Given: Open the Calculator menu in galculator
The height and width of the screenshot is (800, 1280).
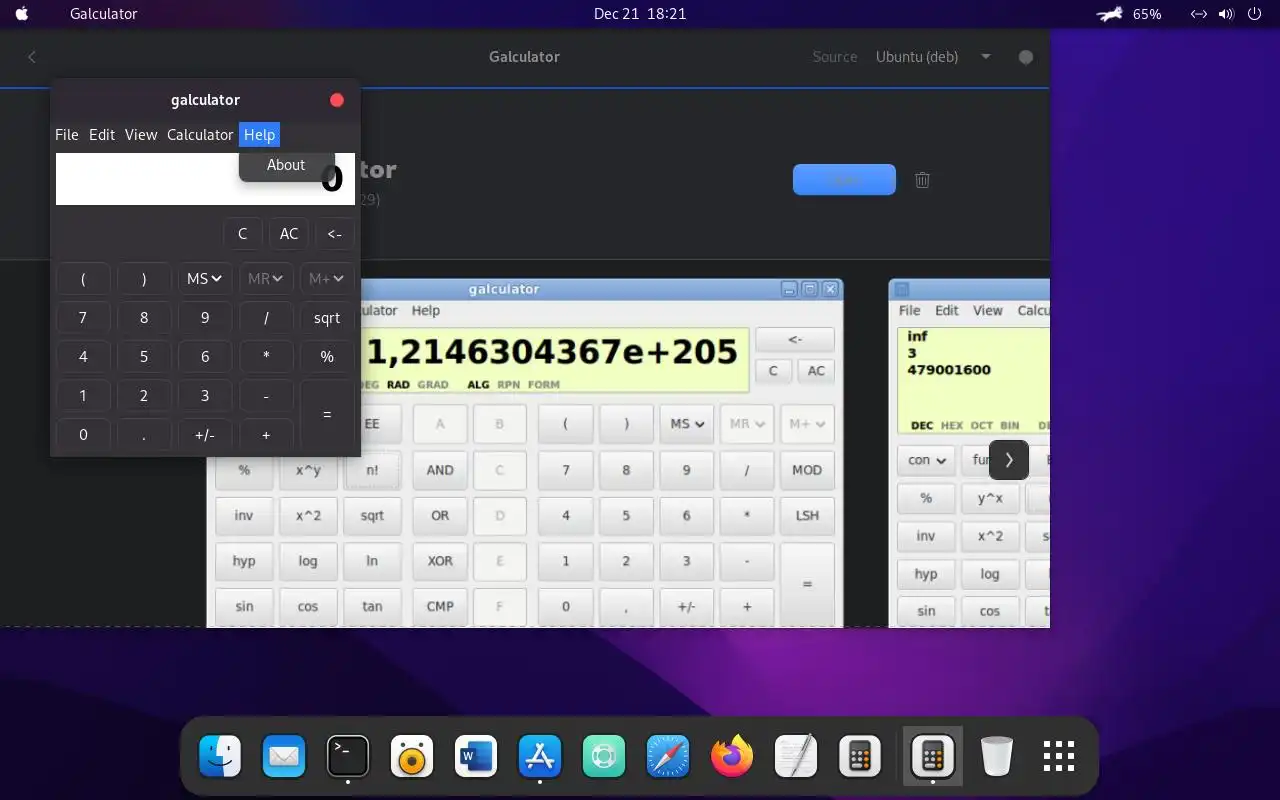Looking at the screenshot, I should (x=200, y=135).
